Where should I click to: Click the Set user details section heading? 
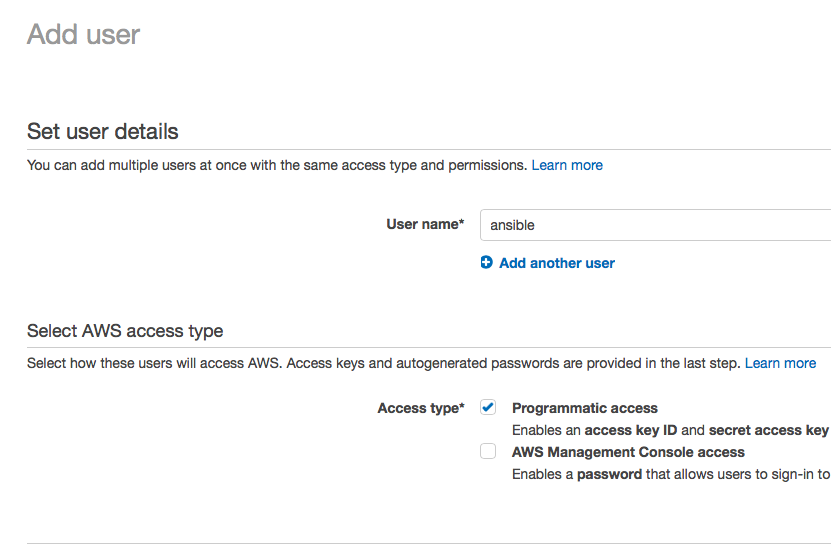click(103, 131)
